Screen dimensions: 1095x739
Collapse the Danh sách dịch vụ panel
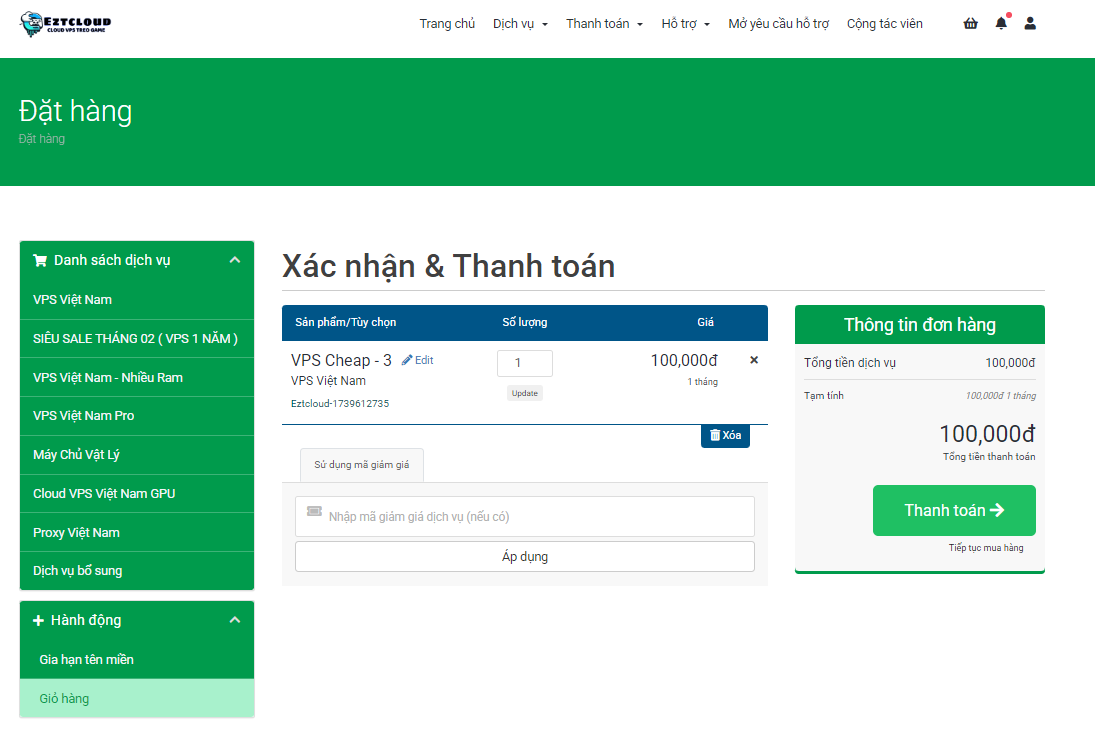click(235, 260)
